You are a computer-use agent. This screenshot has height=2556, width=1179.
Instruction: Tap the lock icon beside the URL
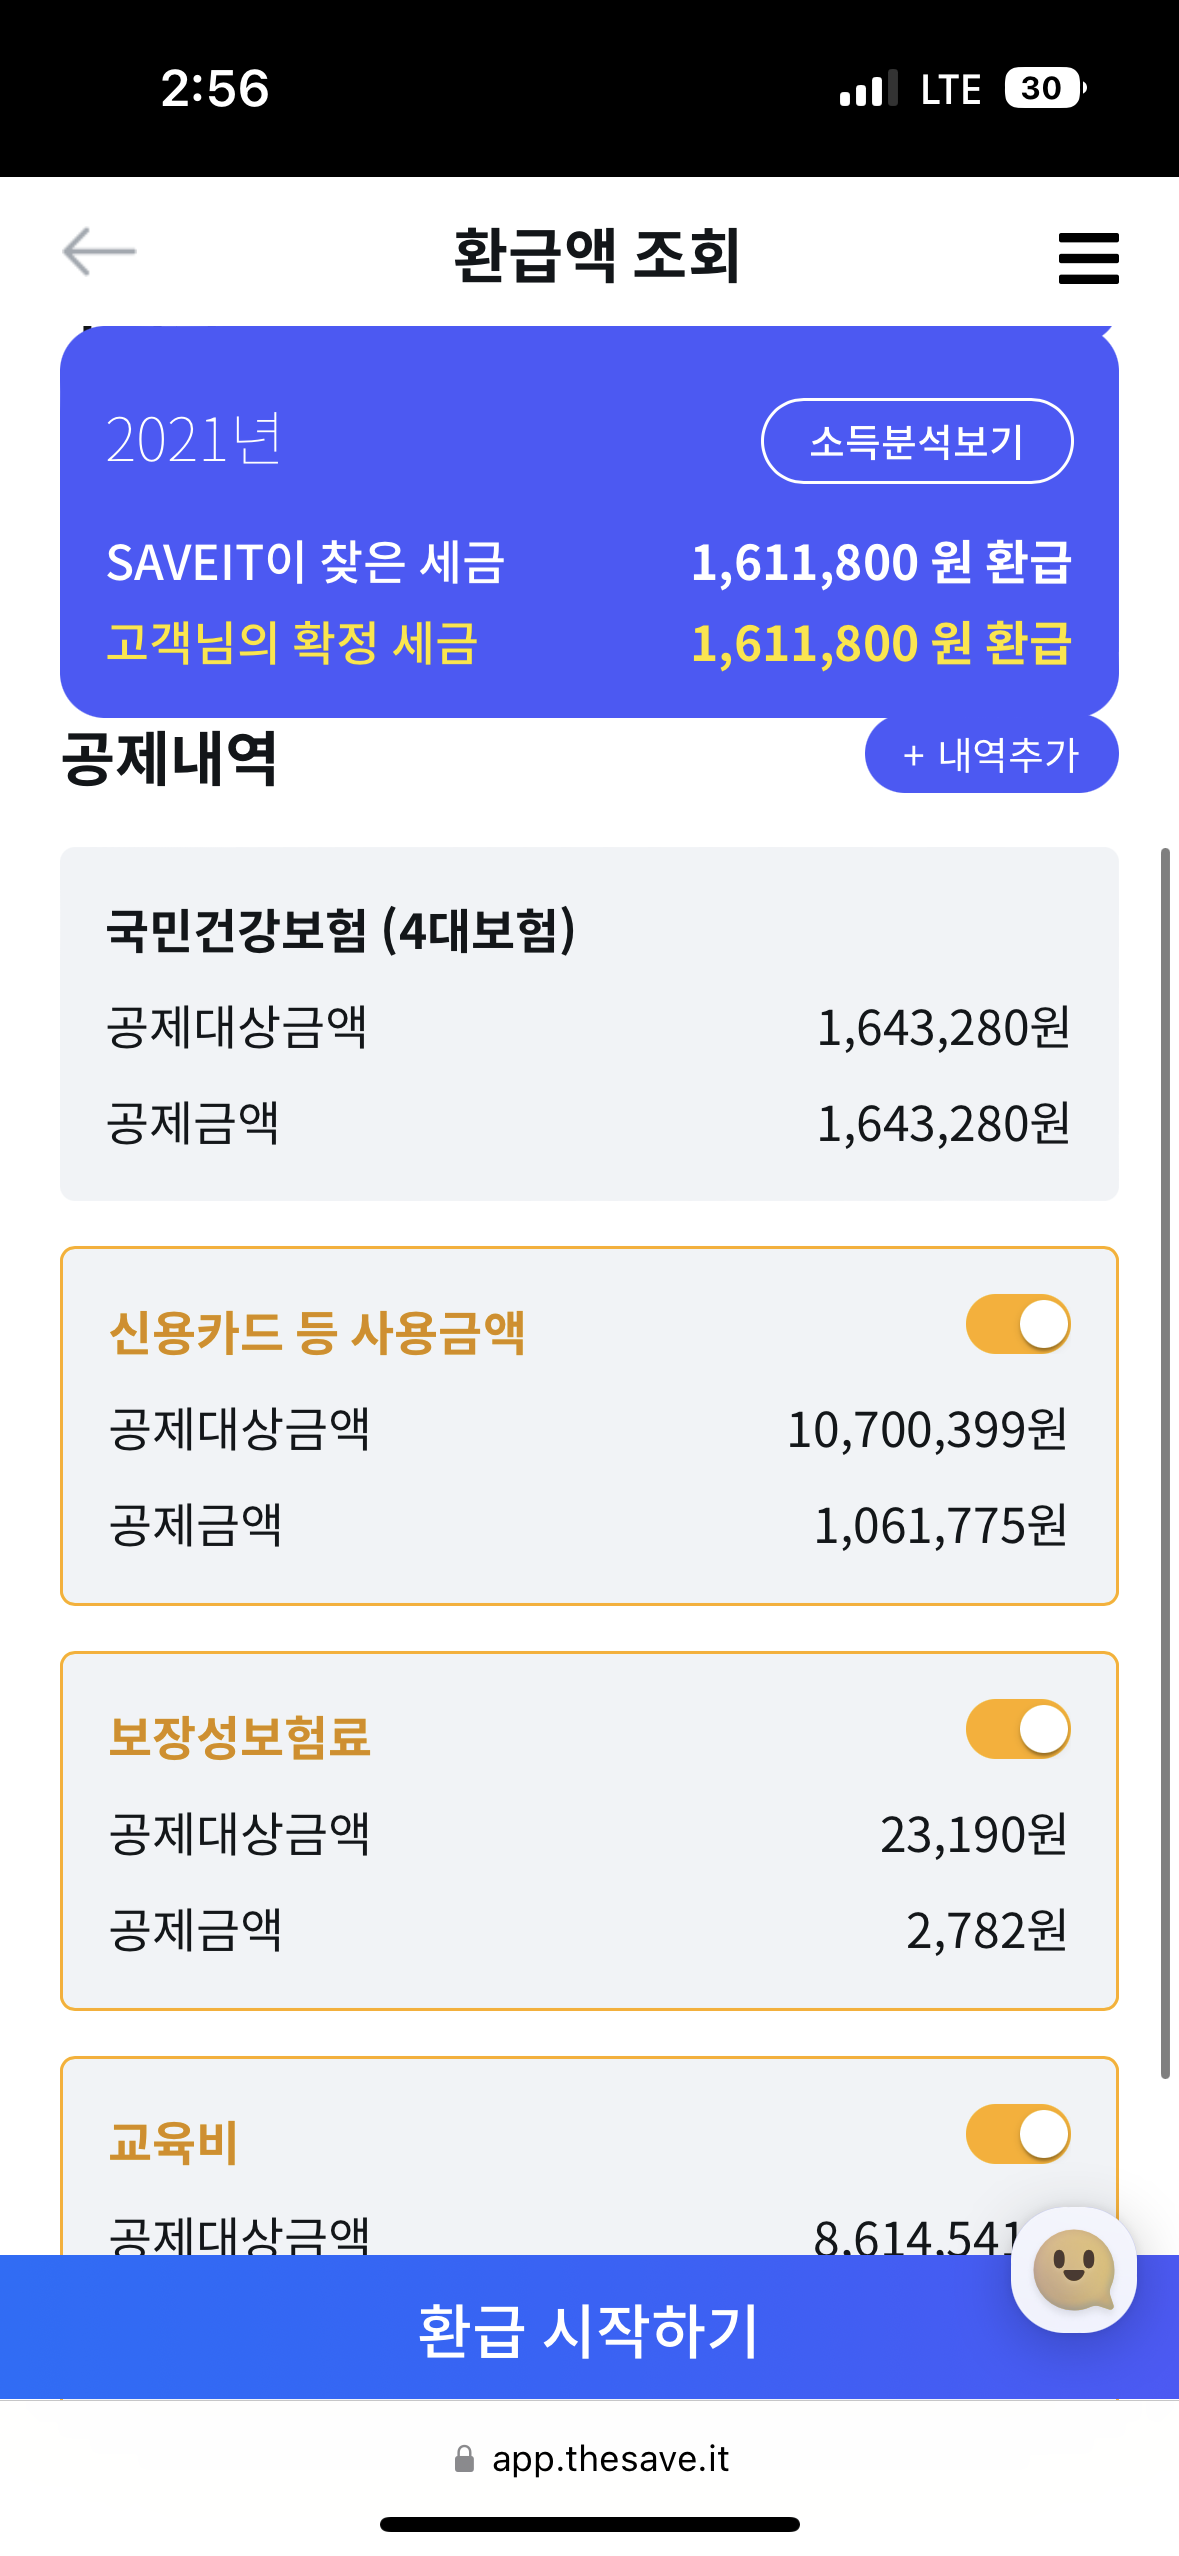coord(464,2459)
